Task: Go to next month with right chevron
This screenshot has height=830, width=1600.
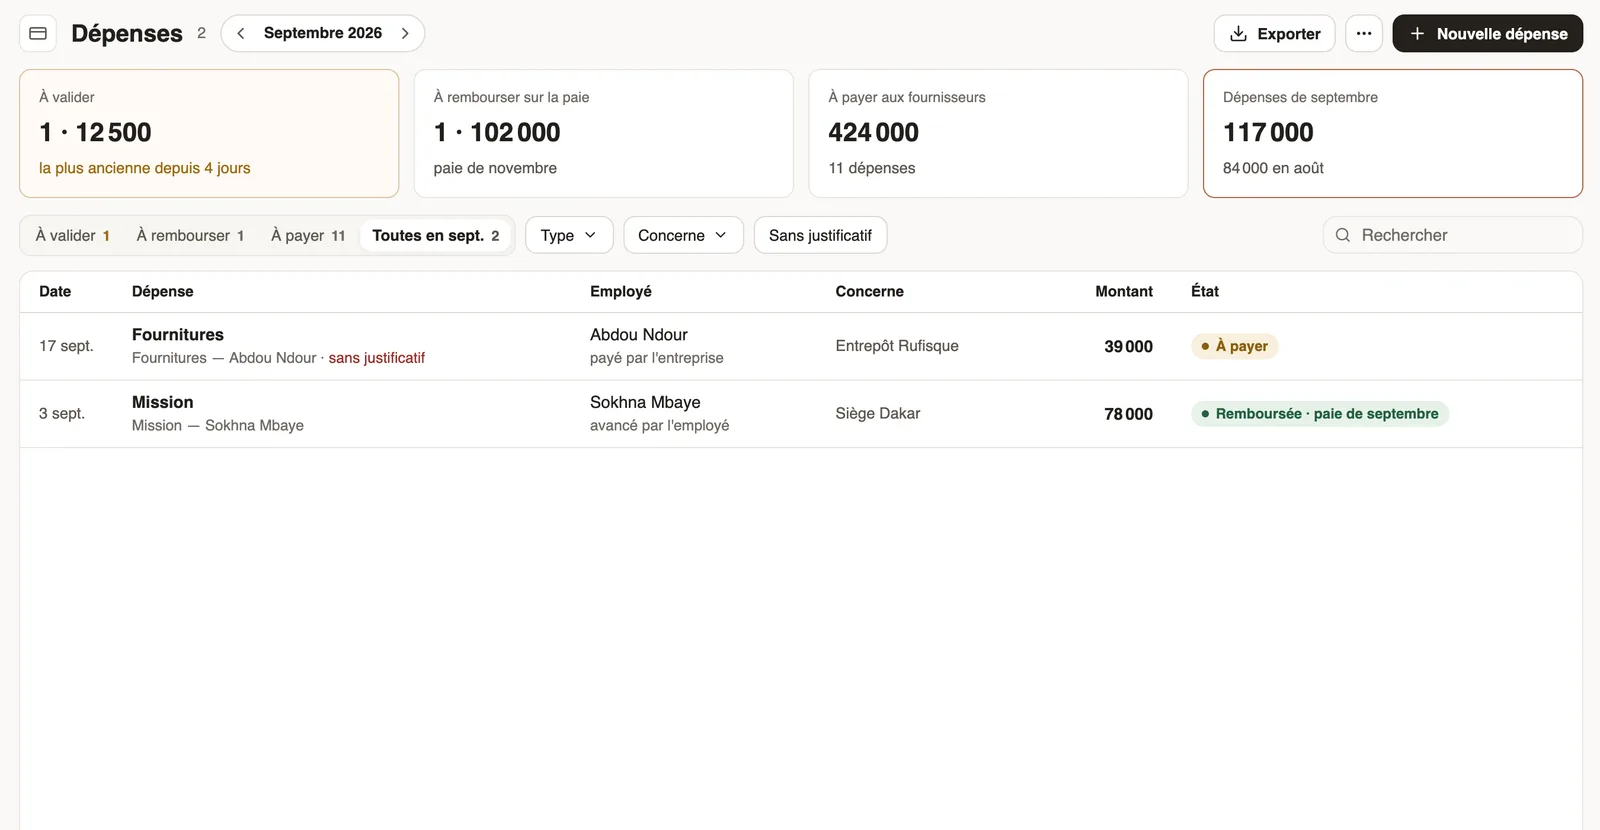Action: tap(405, 33)
